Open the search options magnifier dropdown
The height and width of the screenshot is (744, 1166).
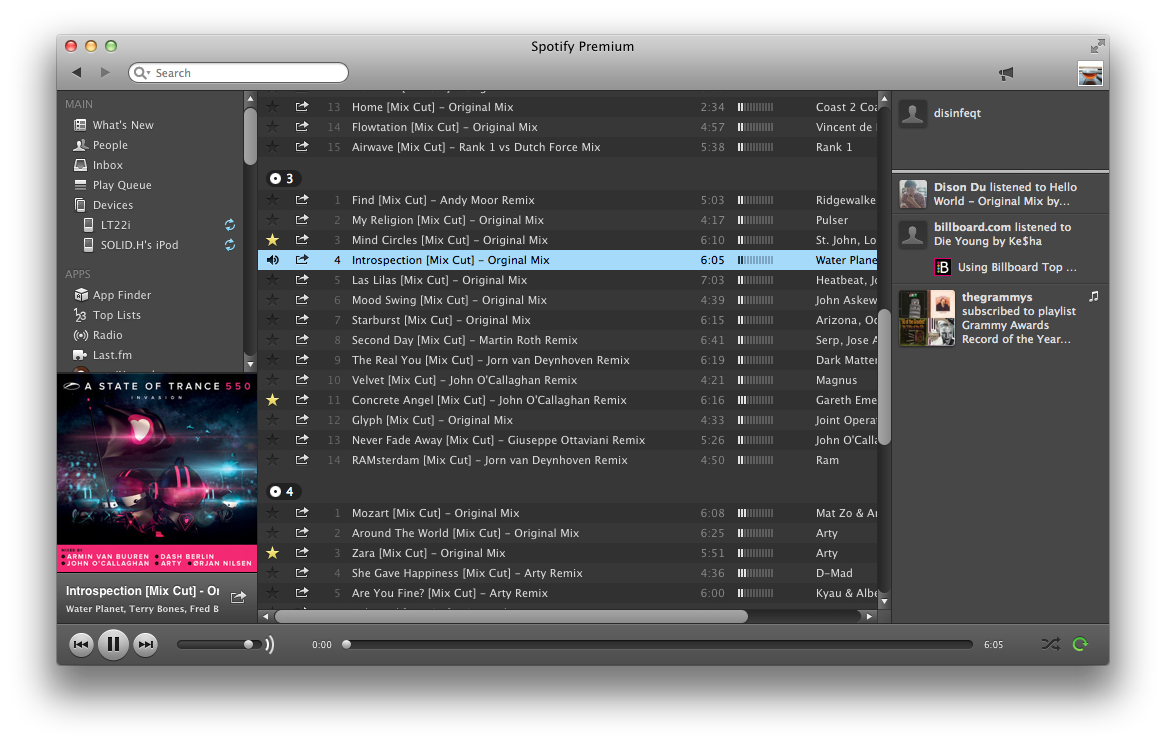click(x=141, y=73)
